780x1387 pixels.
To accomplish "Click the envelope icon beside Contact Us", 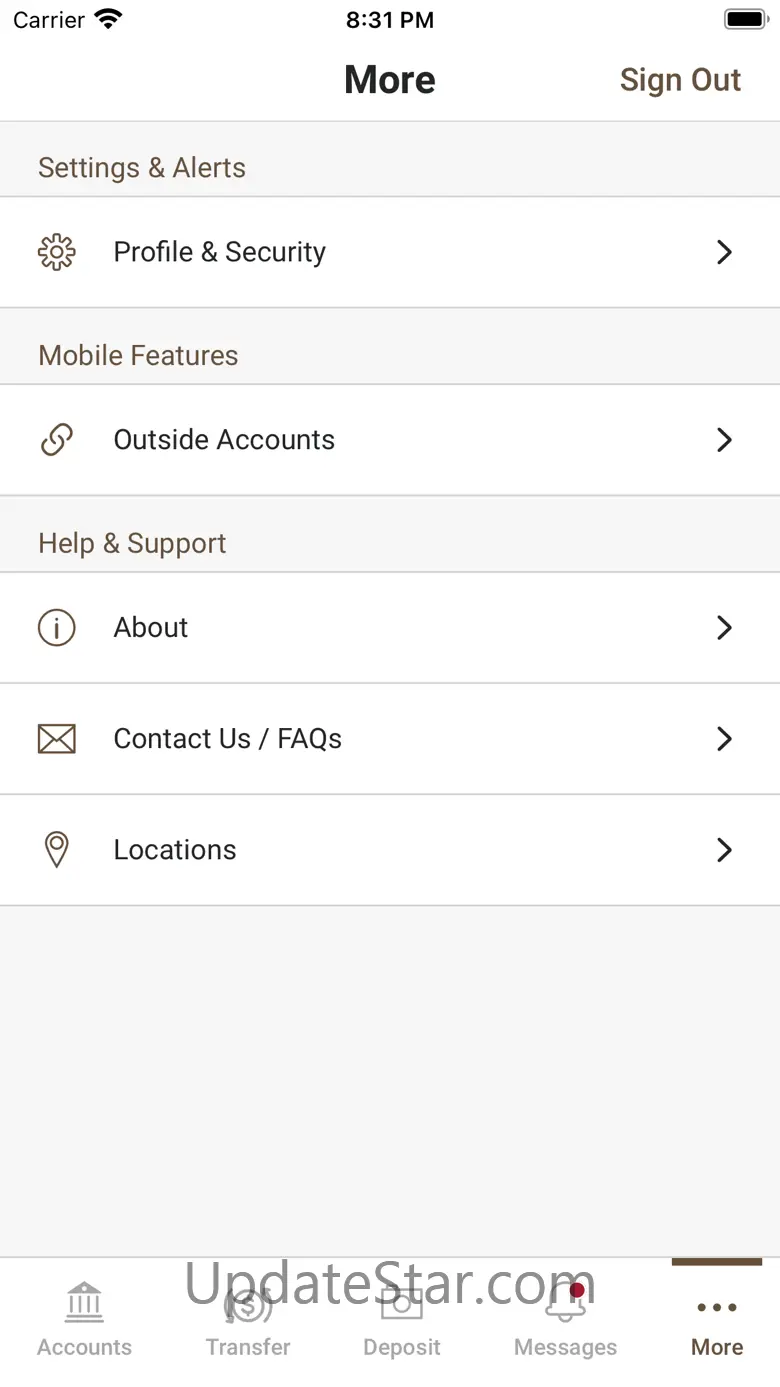I will click(57, 739).
